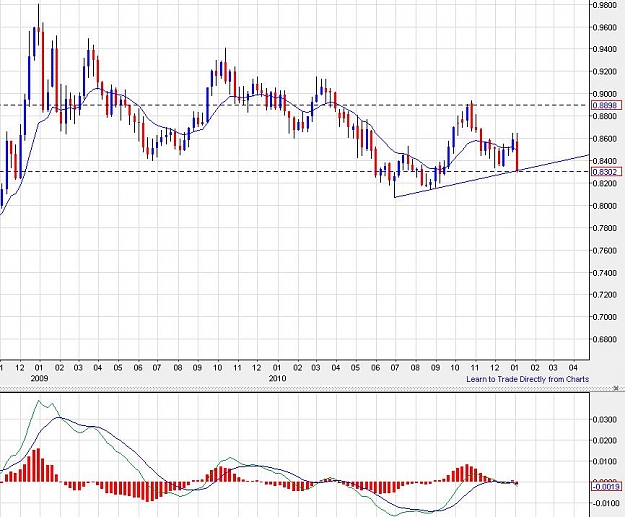Viewport: 625px width, 517px height.
Task: Click the 0.9400 price axis value
Action: pyautogui.click(x=604, y=49)
